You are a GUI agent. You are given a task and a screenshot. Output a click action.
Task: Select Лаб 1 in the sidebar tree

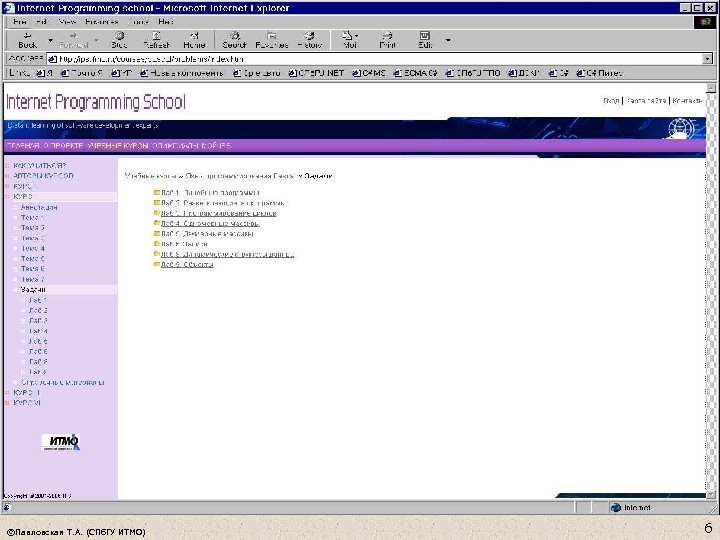(x=38, y=300)
